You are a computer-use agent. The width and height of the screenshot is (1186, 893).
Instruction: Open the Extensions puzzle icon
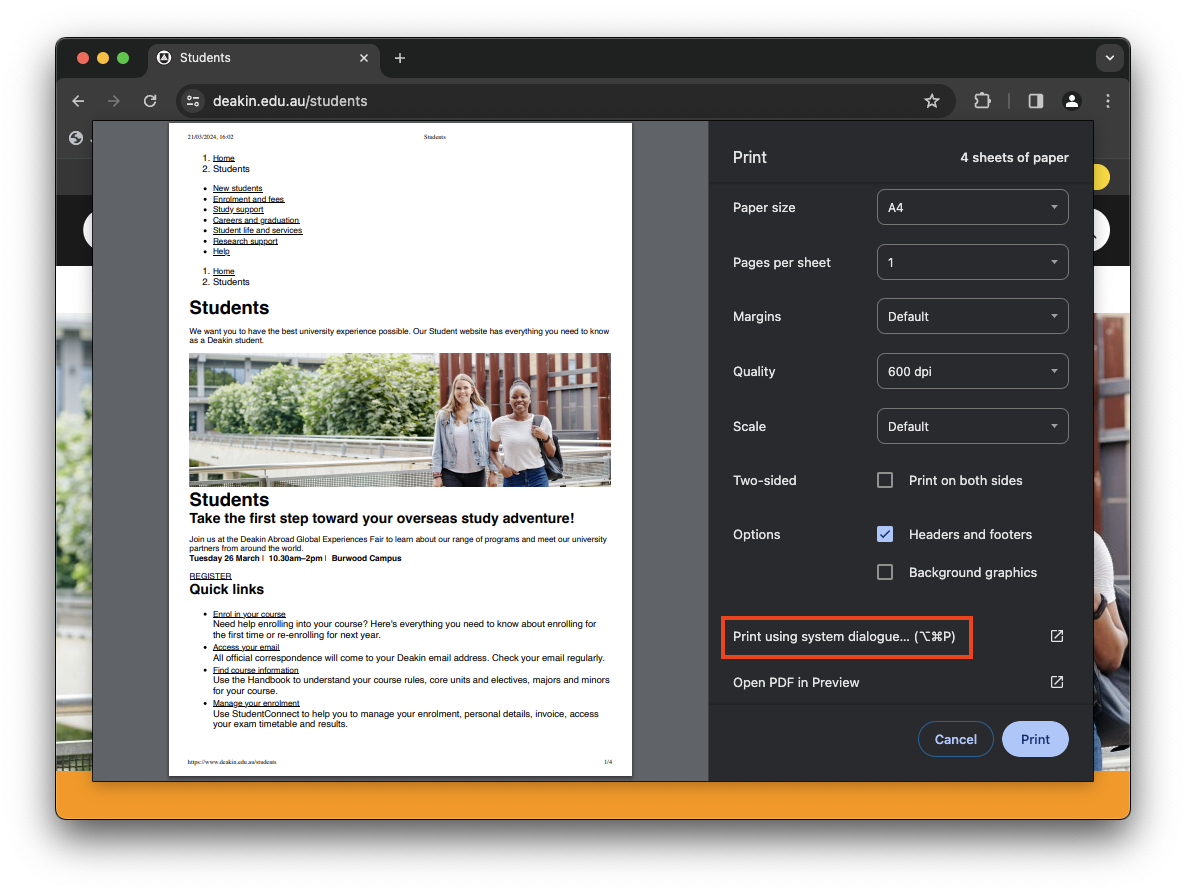[982, 101]
